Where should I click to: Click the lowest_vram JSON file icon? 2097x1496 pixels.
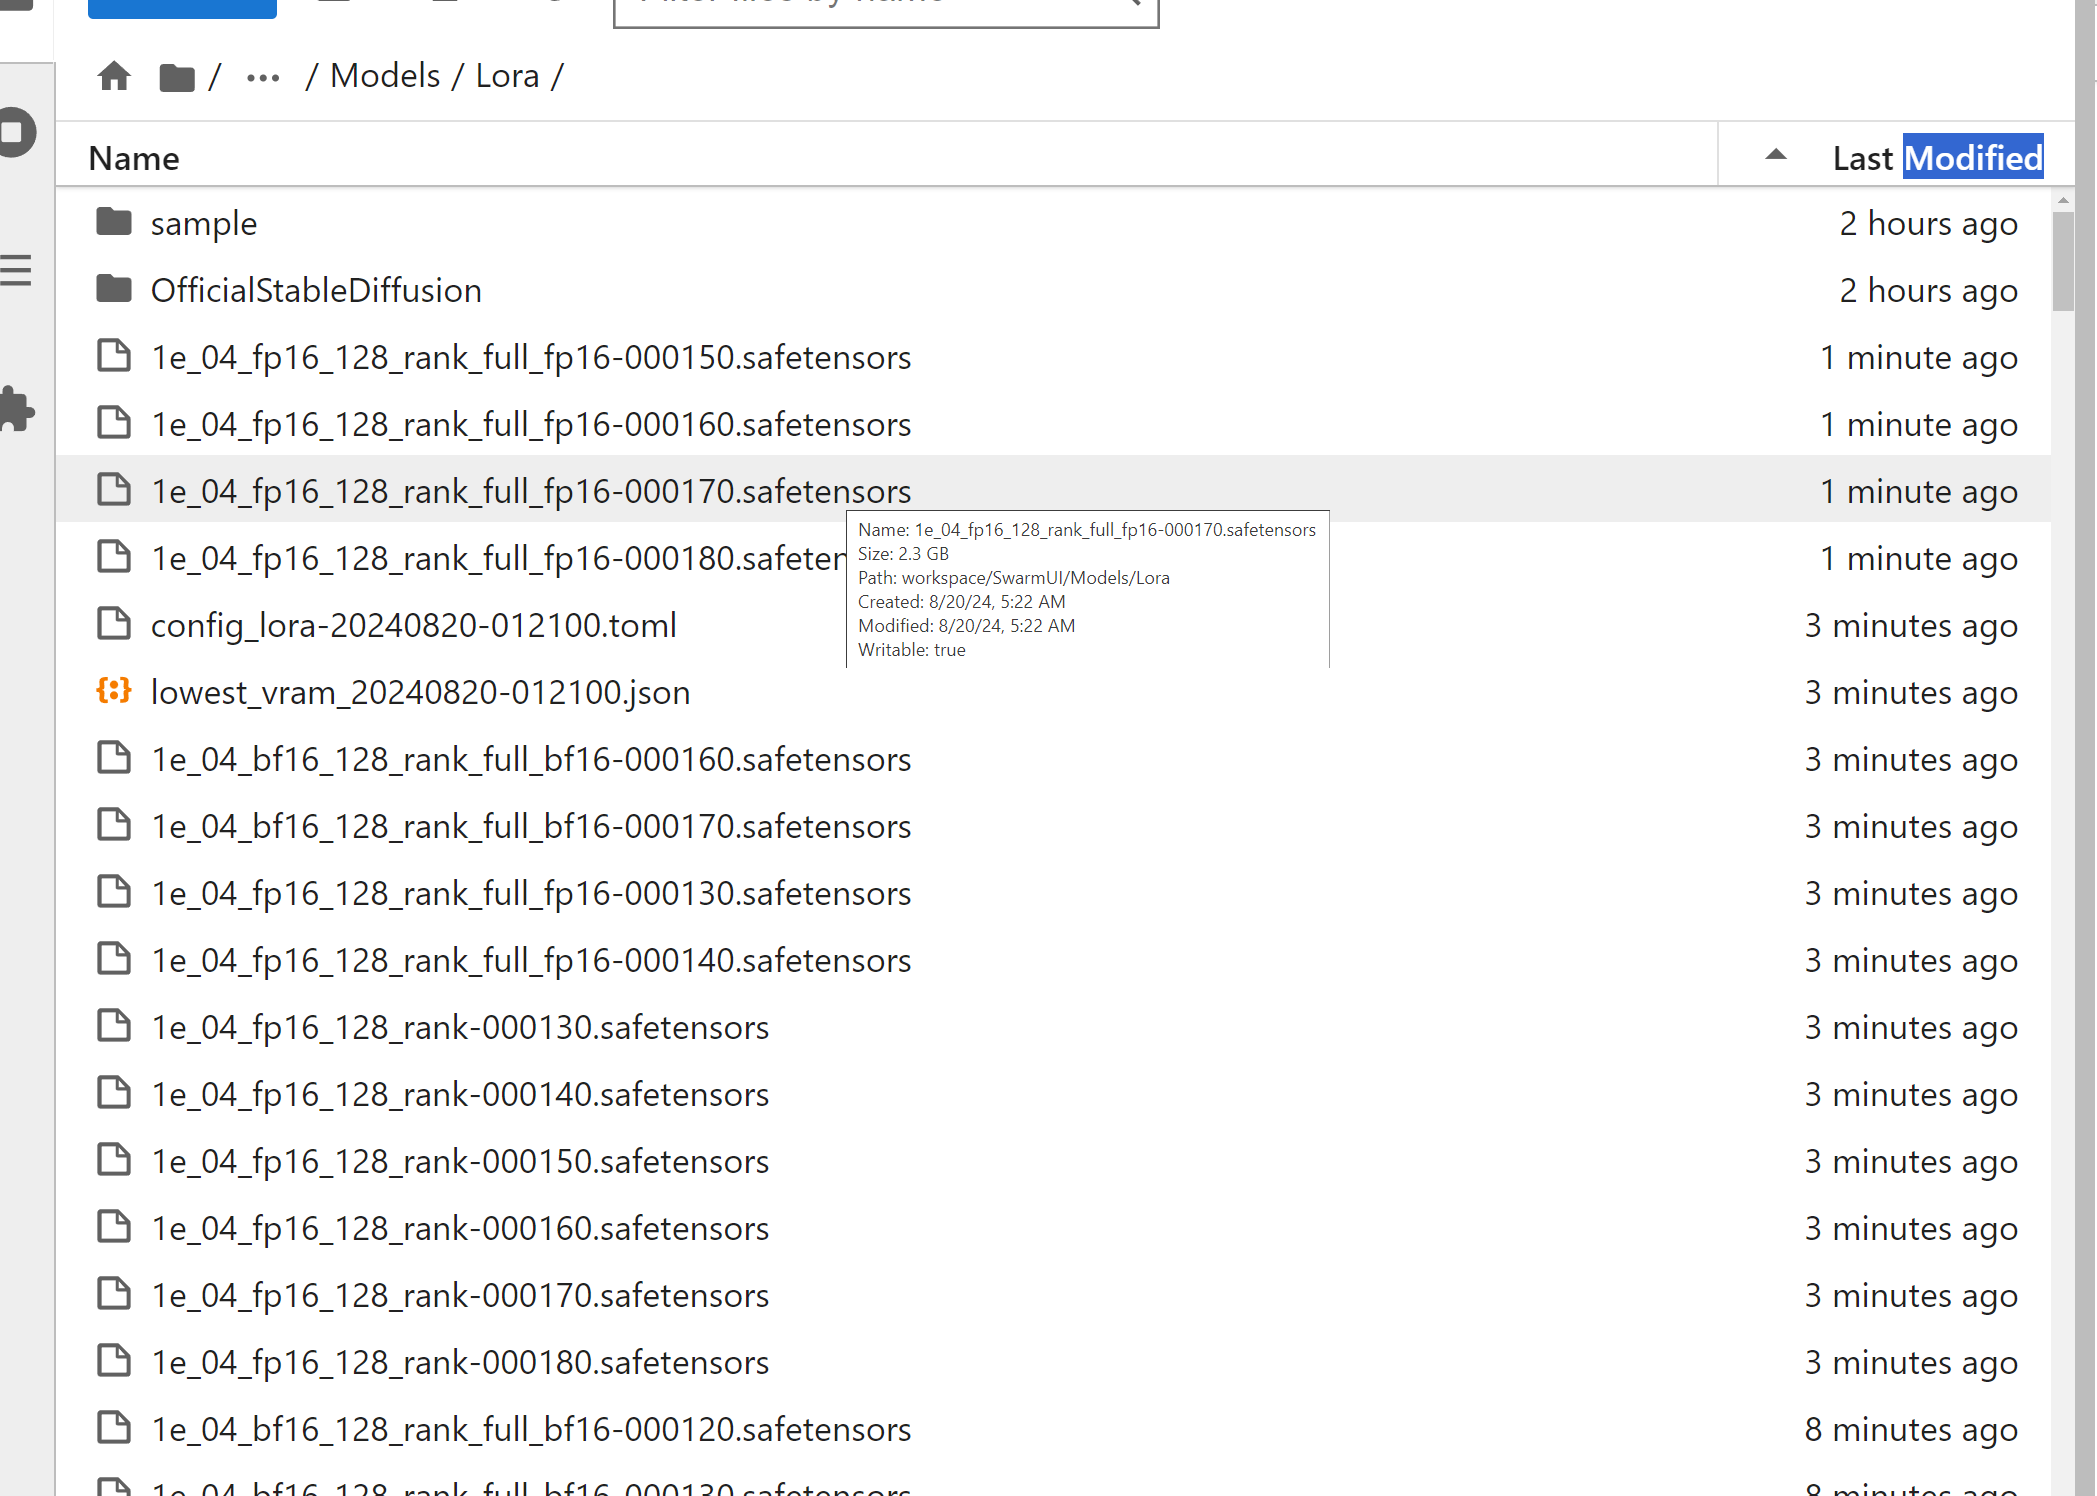pyautogui.click(x=114, y=691)
